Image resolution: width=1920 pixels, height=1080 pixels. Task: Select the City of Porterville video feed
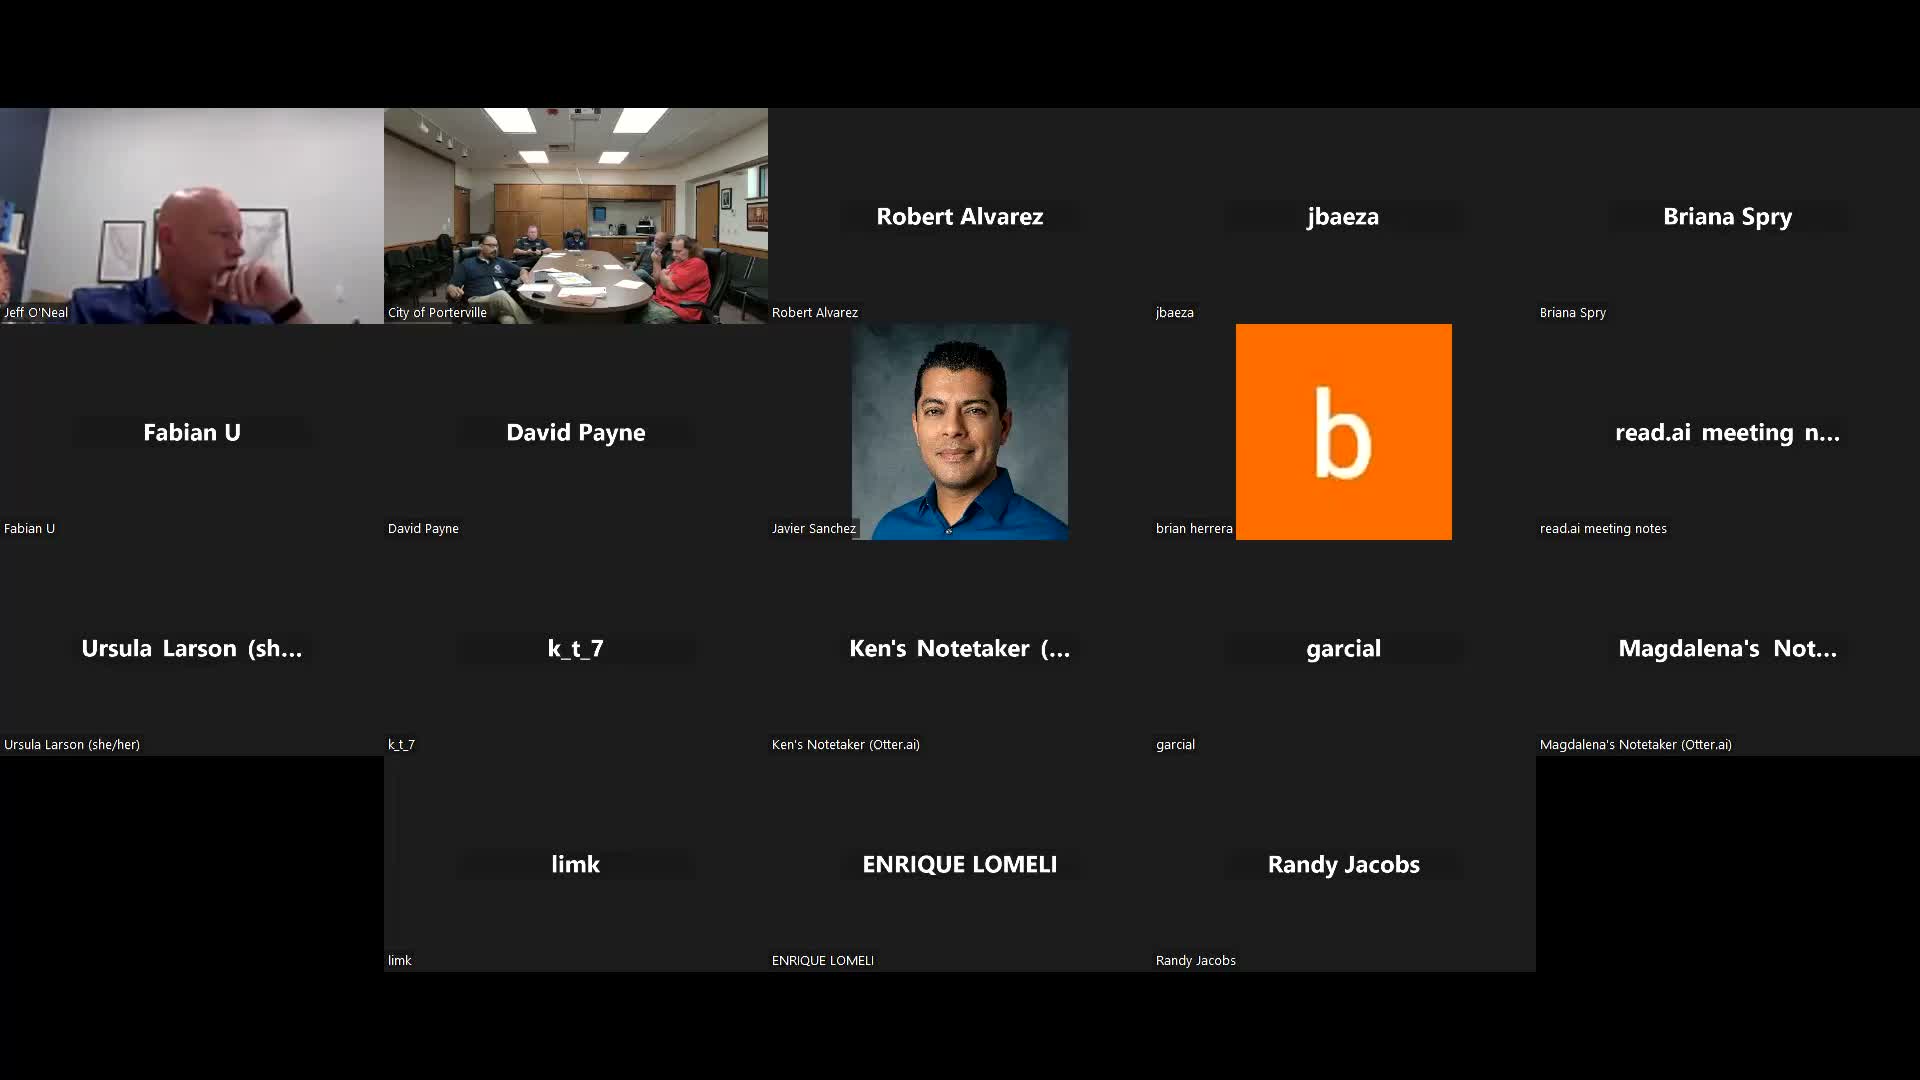(x=575, y=215)
